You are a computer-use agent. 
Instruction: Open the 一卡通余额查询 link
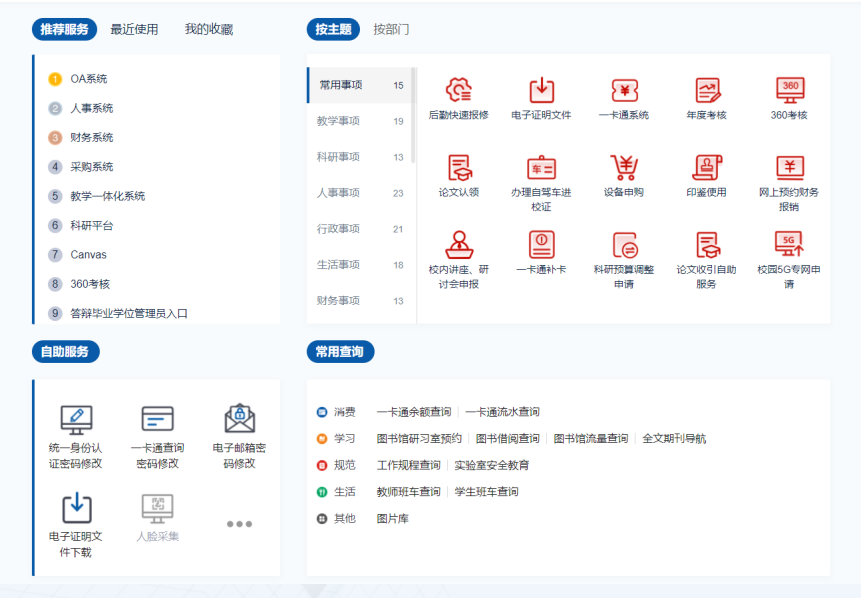414,412
